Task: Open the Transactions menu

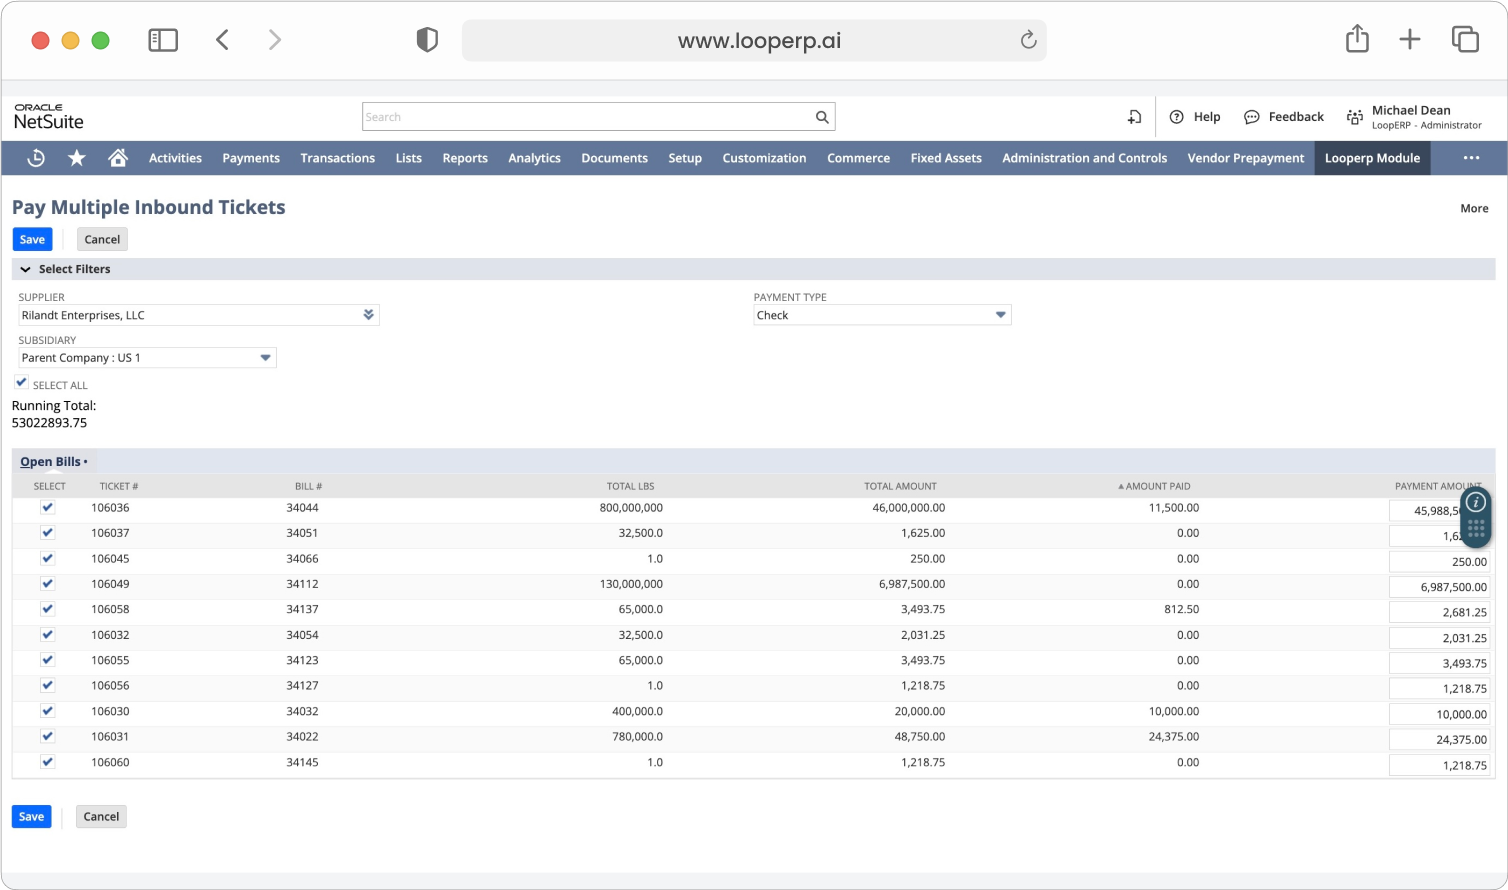Action: point(338,158)
